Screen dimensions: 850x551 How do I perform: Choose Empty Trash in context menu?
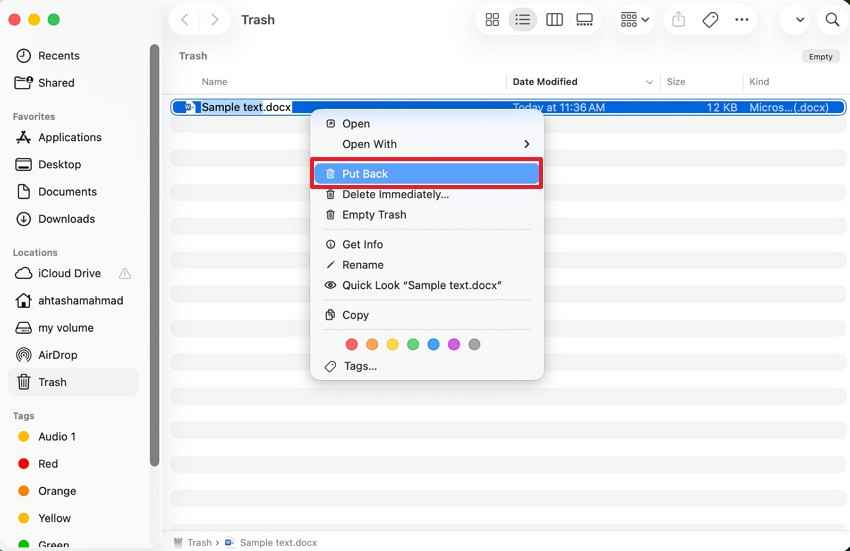(427, 215)
